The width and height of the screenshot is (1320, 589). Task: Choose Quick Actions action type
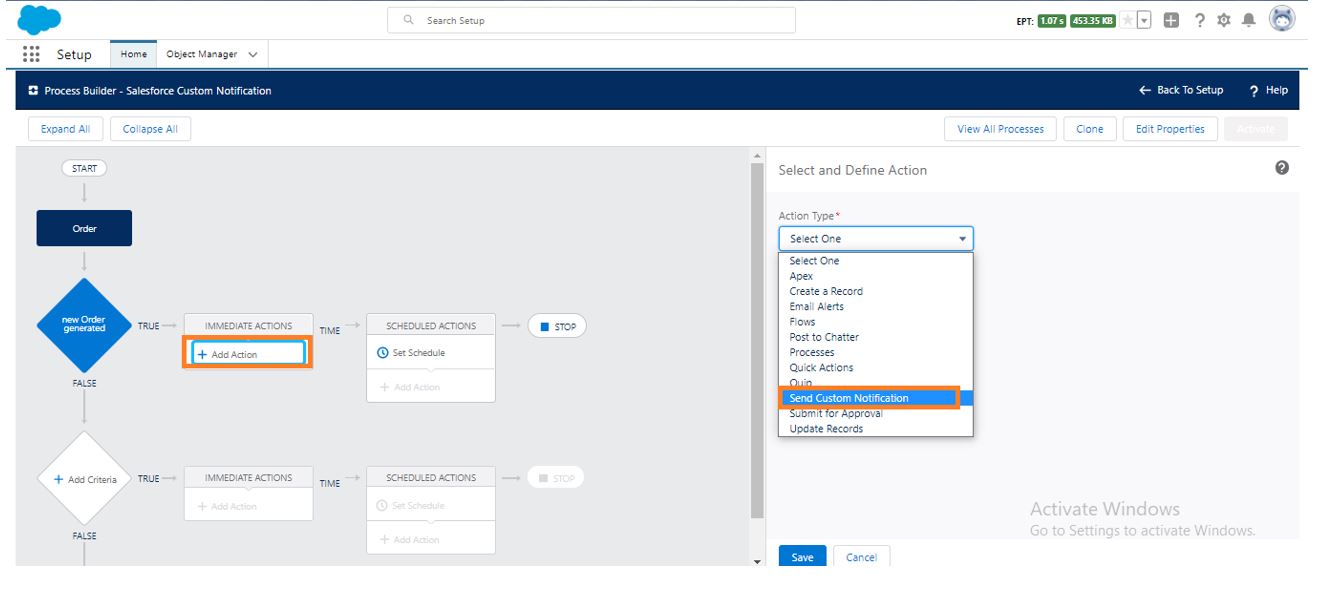876,367
